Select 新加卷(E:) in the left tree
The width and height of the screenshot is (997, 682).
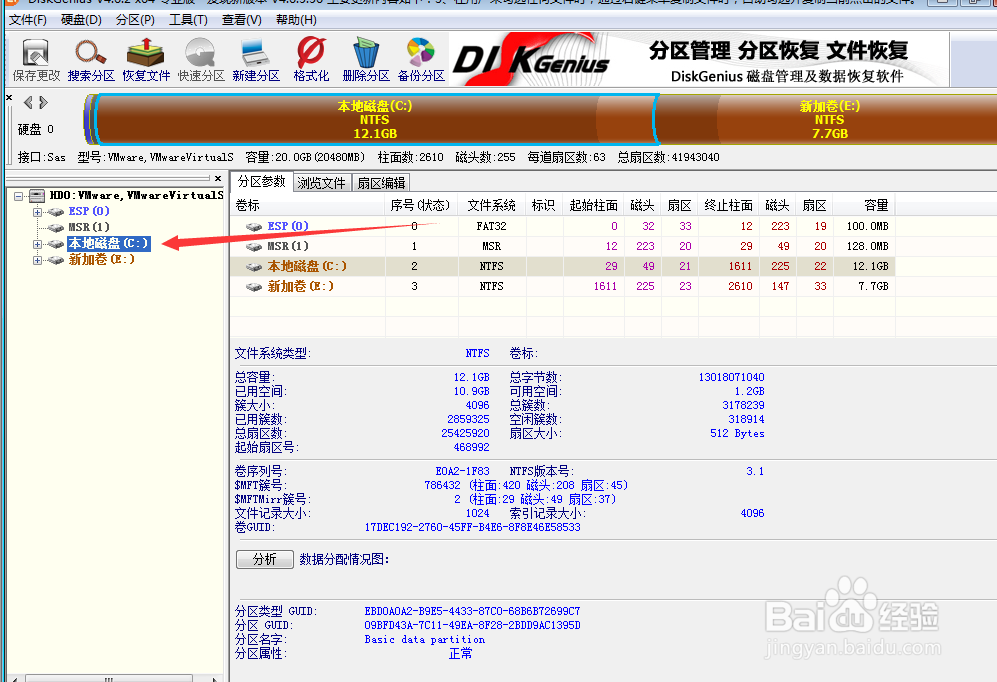102,259
